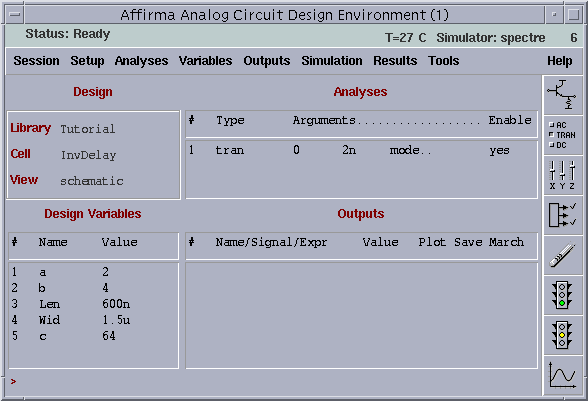Click the 'Outputs' section heading

(361, 213)
